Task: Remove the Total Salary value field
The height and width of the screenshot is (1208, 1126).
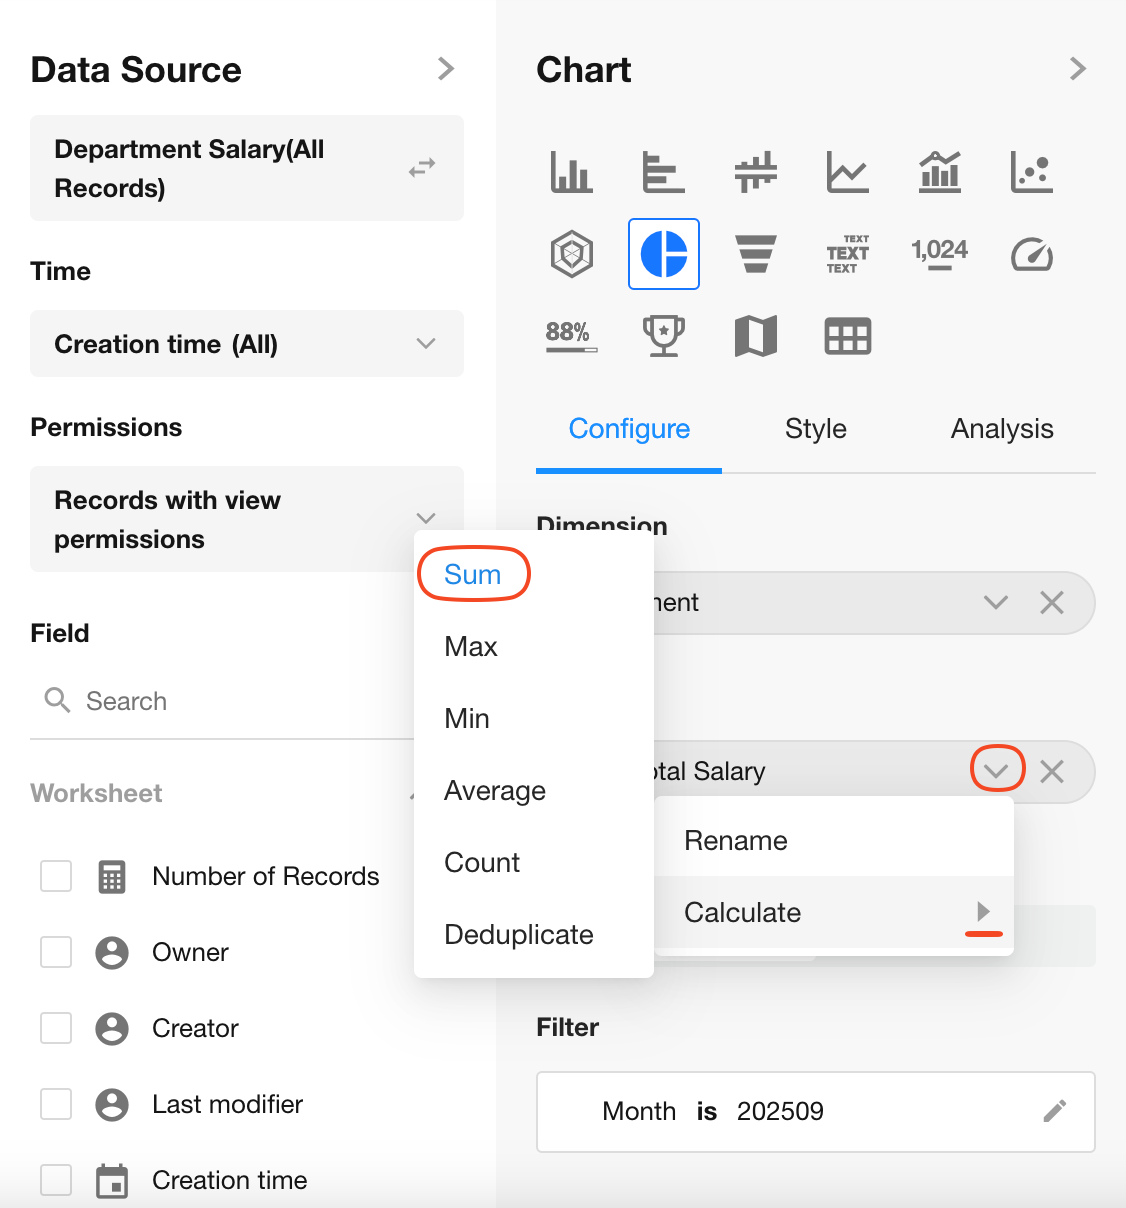Action: click(1052, 771)
